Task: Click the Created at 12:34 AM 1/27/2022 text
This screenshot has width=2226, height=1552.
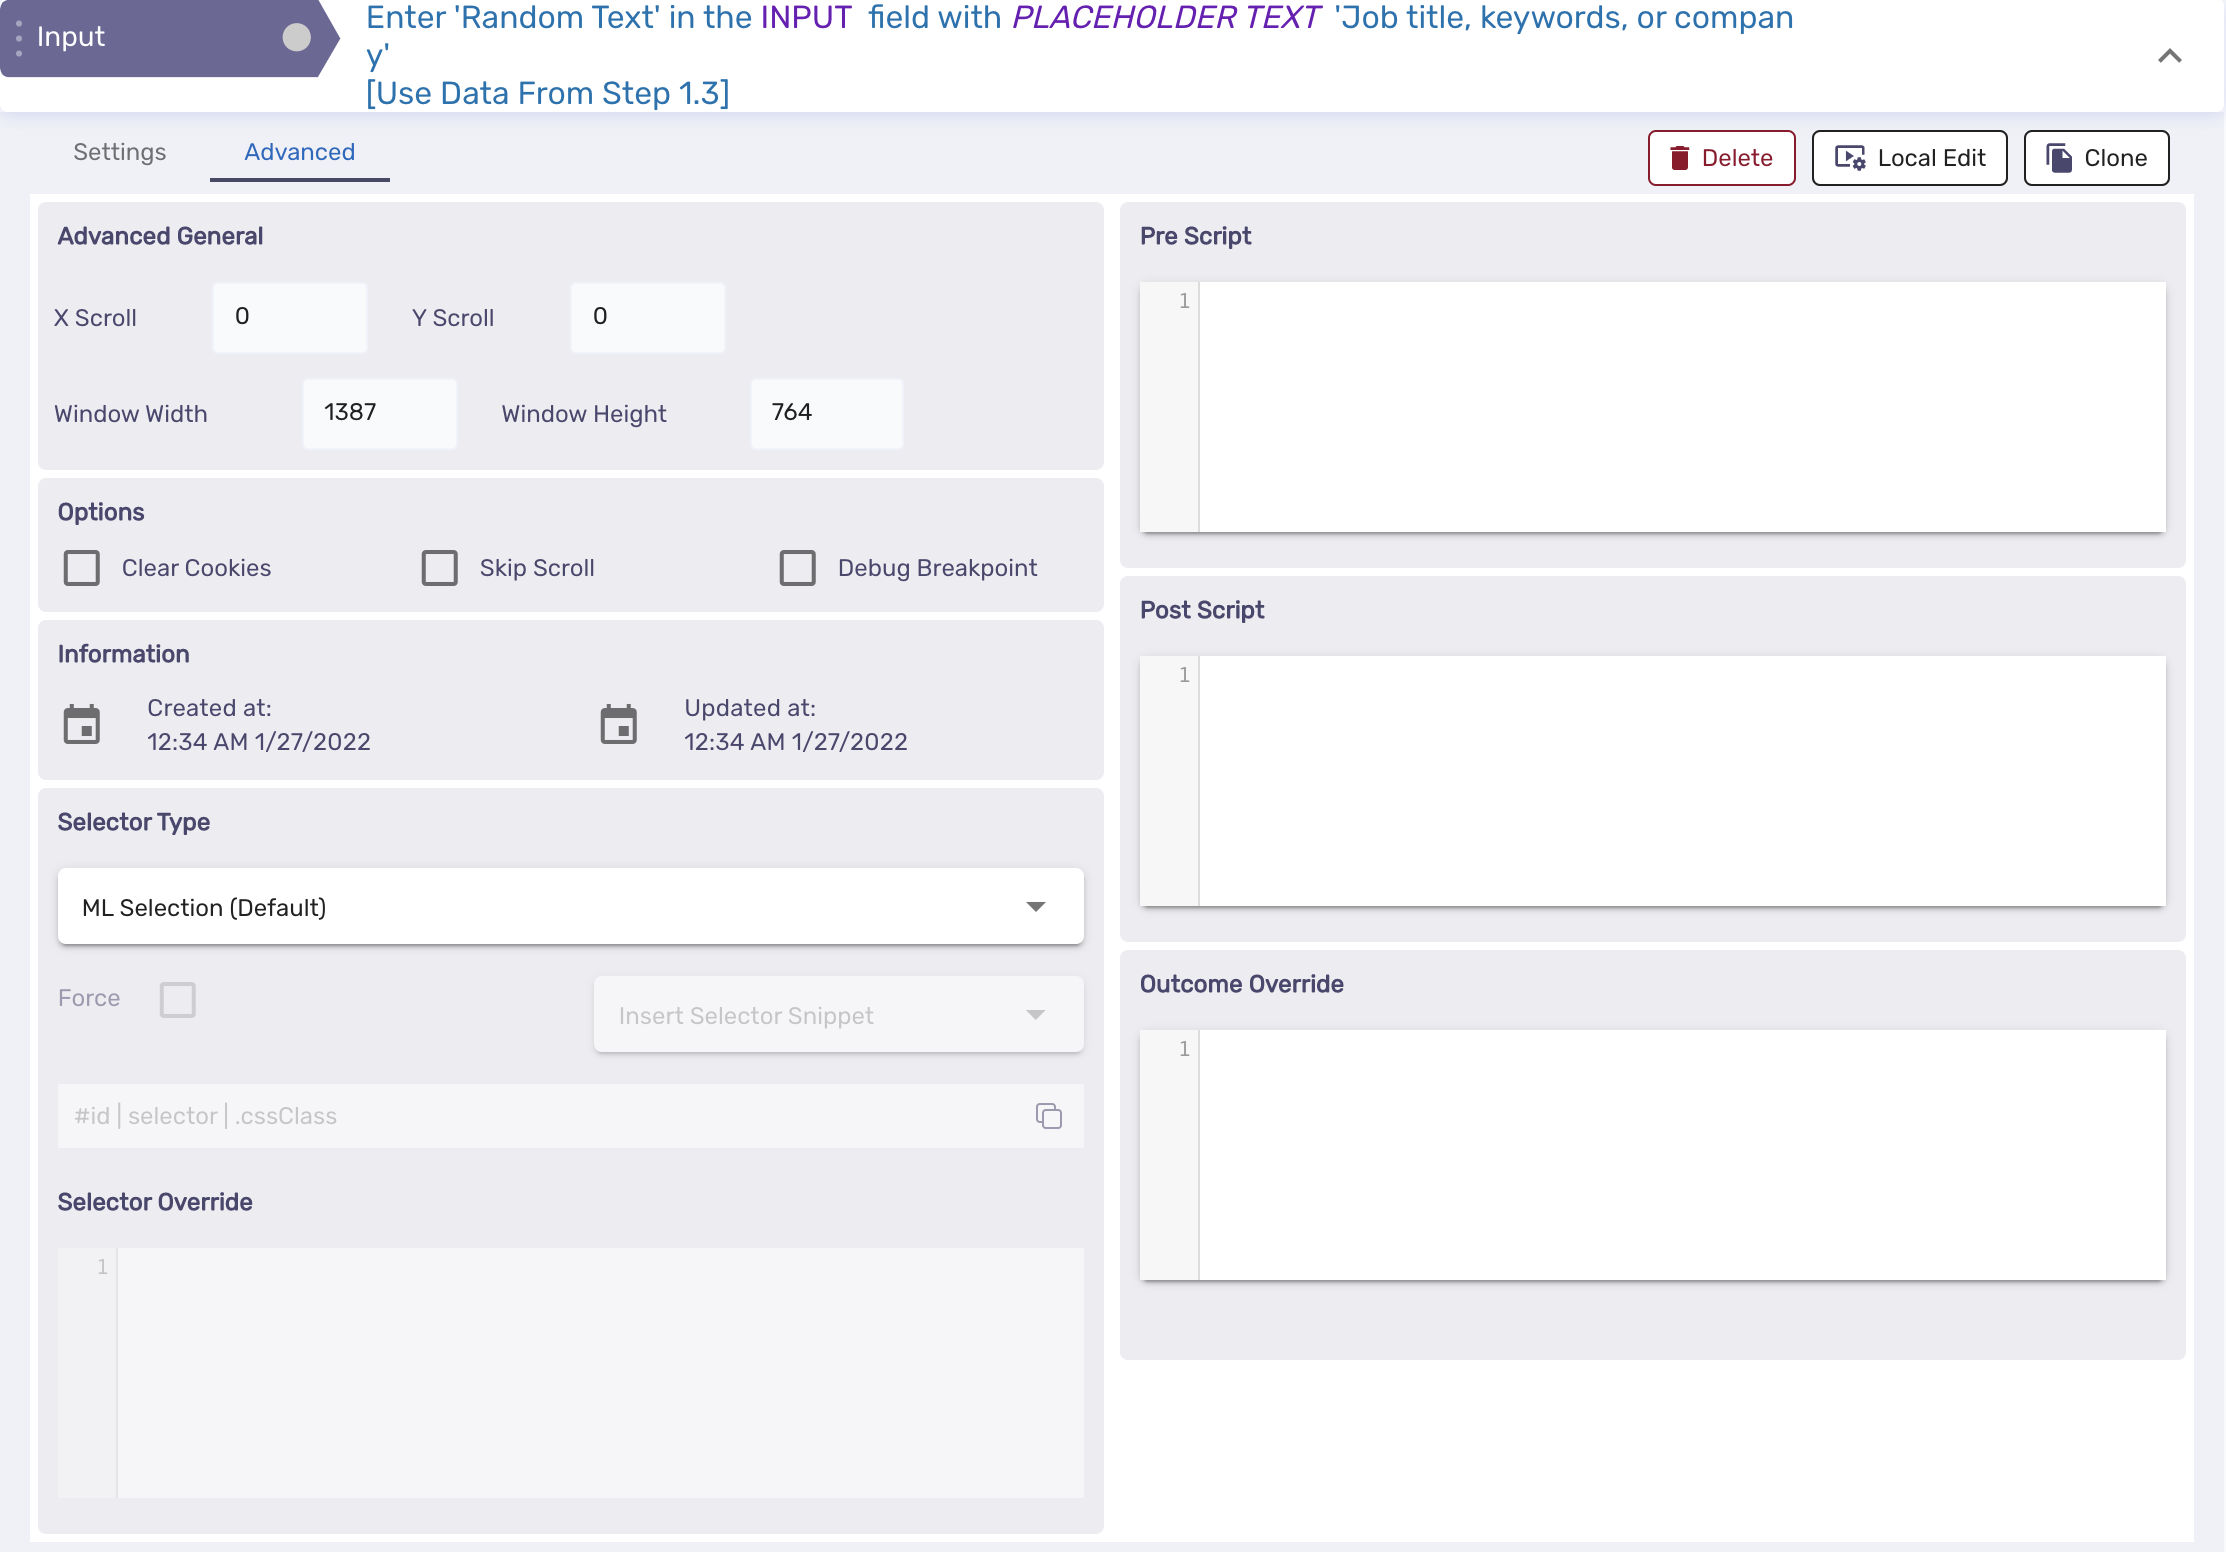Action: coord(259,725)
